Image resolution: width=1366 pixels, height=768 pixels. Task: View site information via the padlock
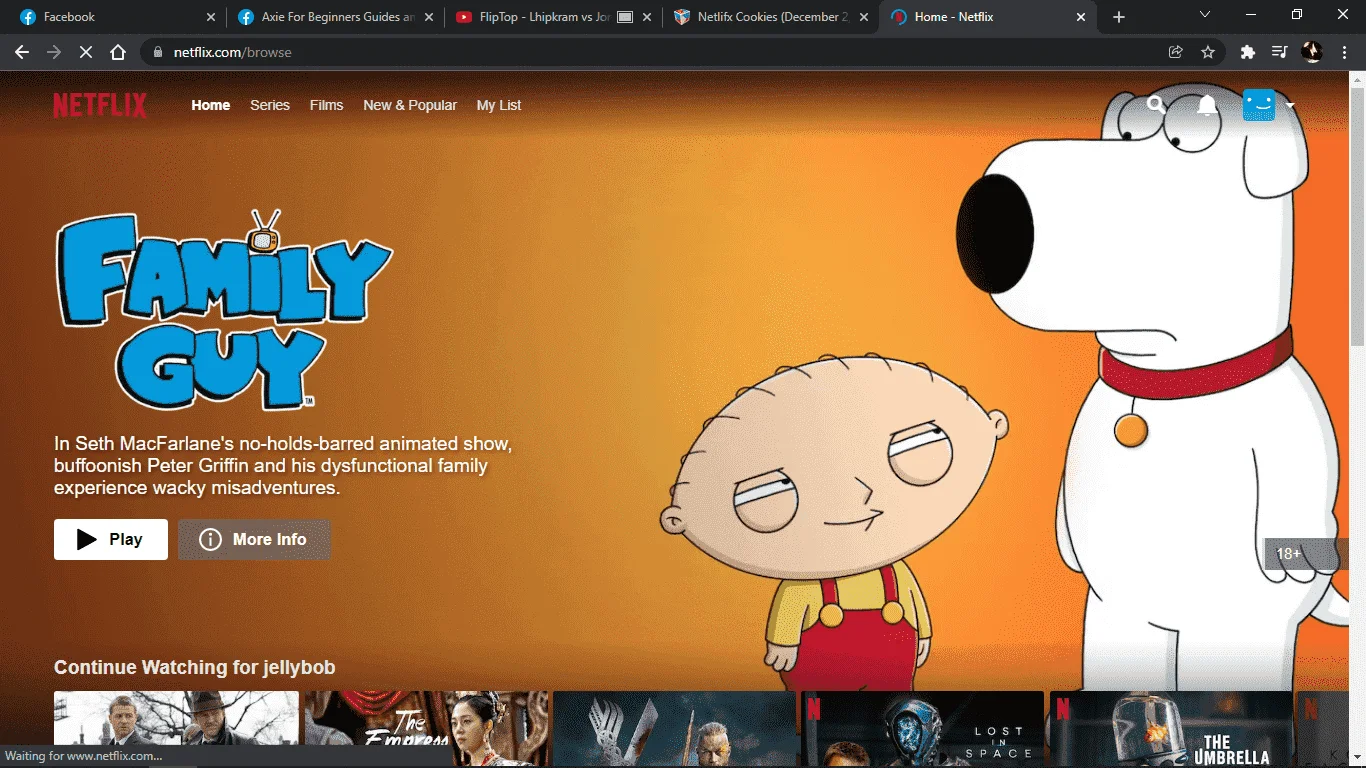tap(157, 52)
